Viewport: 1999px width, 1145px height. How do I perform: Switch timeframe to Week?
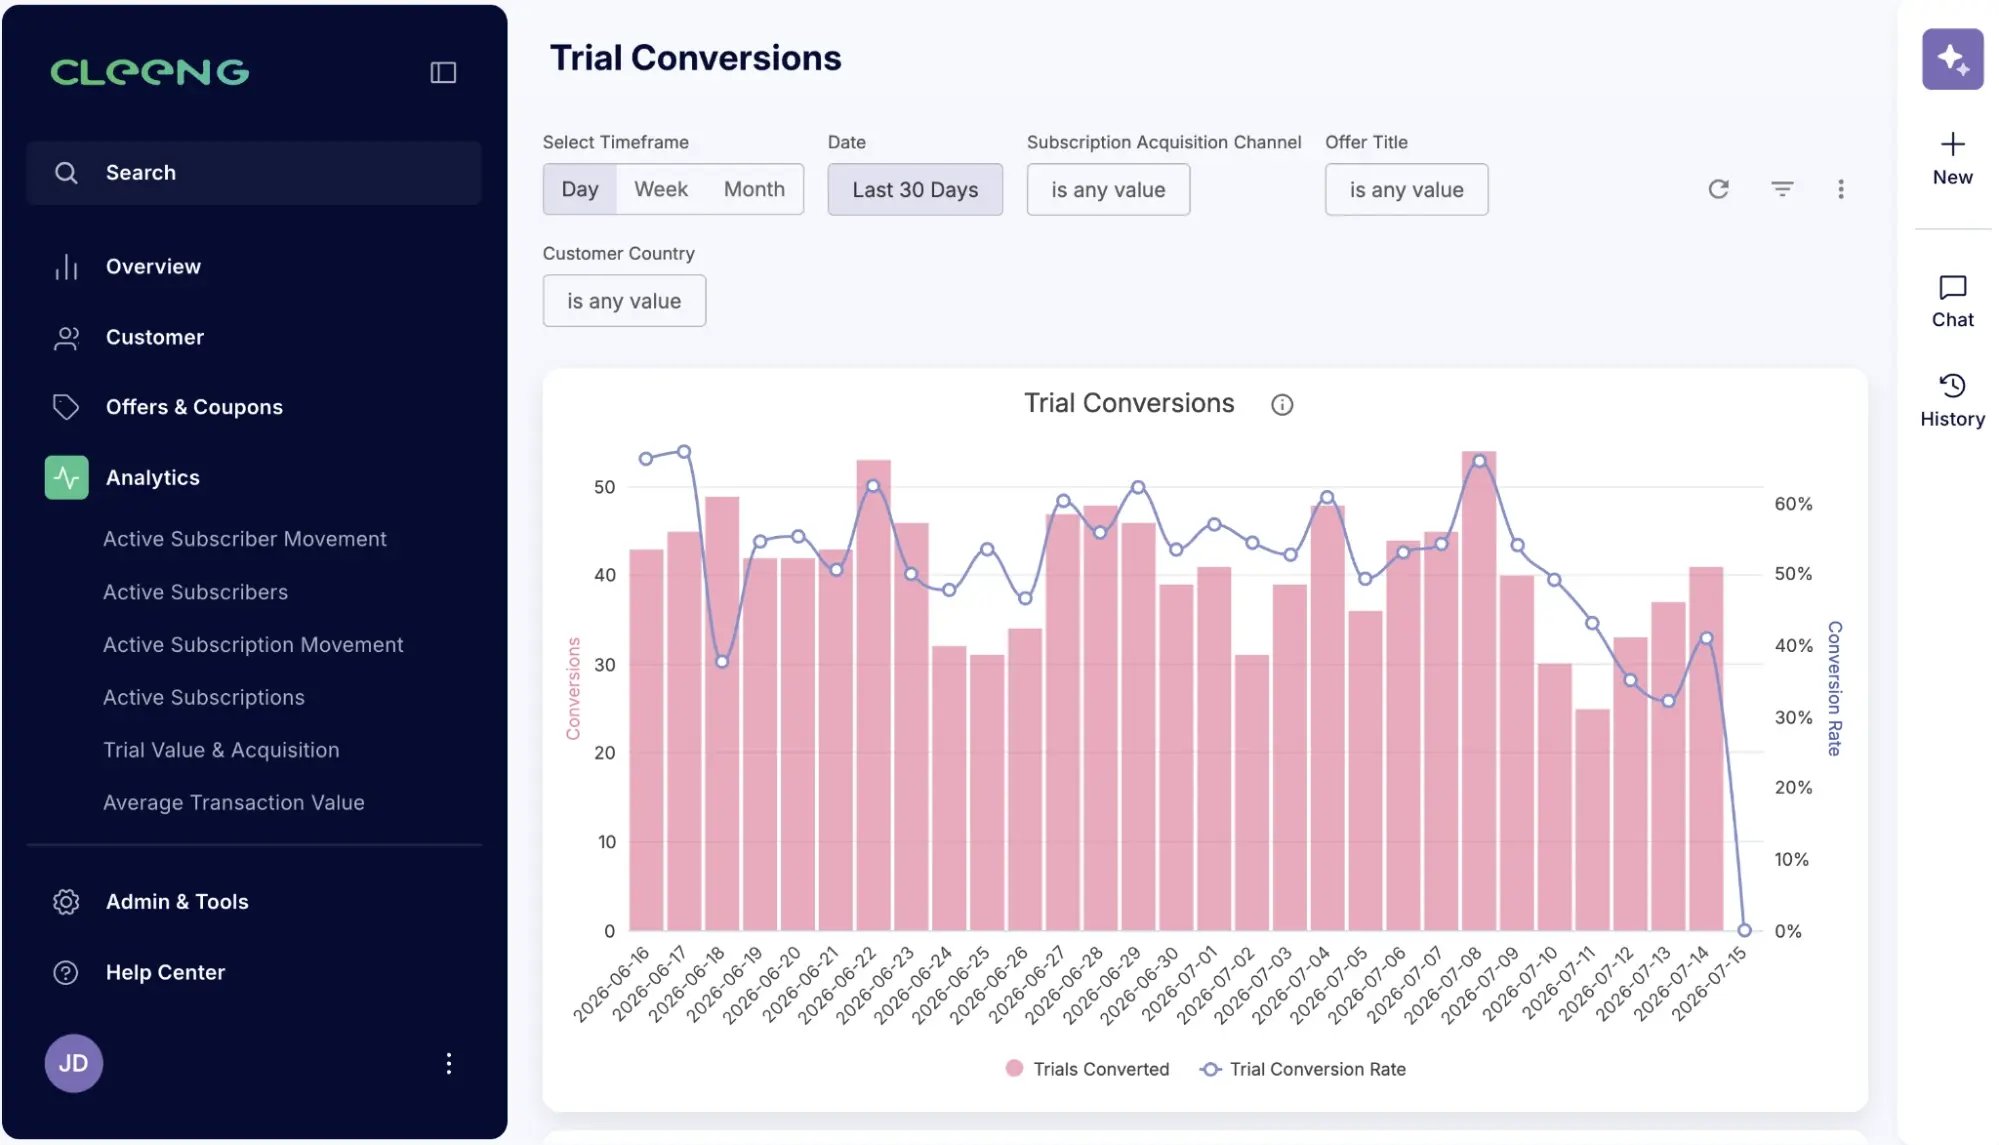tap(661, 189)
